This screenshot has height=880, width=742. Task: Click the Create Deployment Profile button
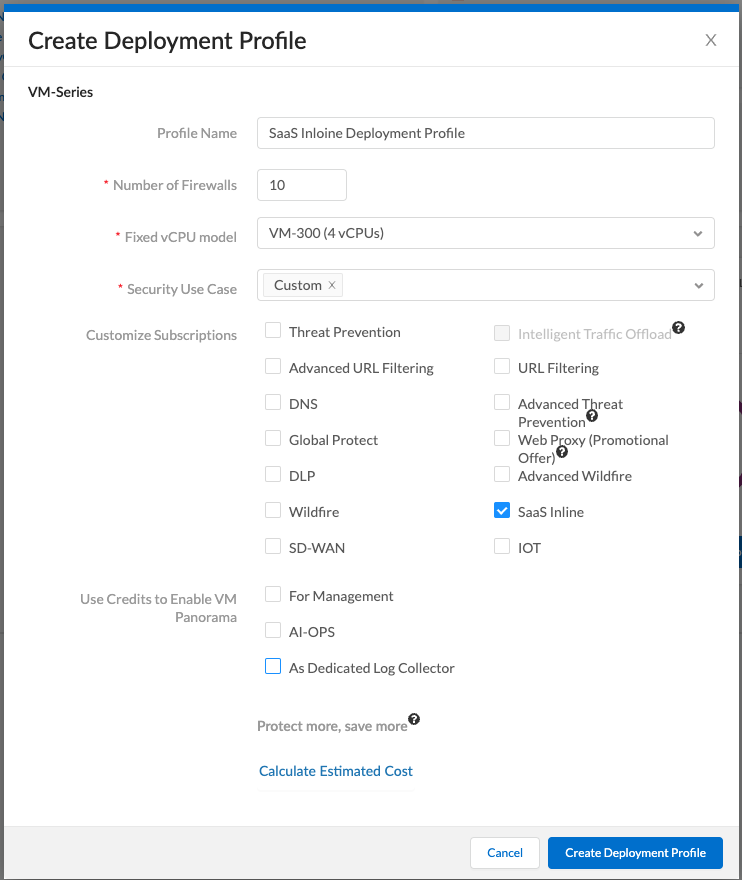pos(635,853)
